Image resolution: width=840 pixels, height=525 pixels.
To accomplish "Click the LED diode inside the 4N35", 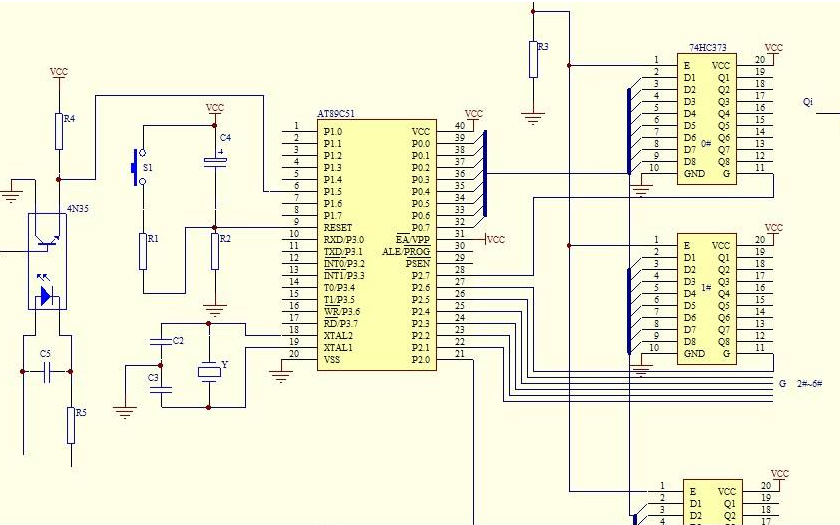I will click(x=45, y=295).
